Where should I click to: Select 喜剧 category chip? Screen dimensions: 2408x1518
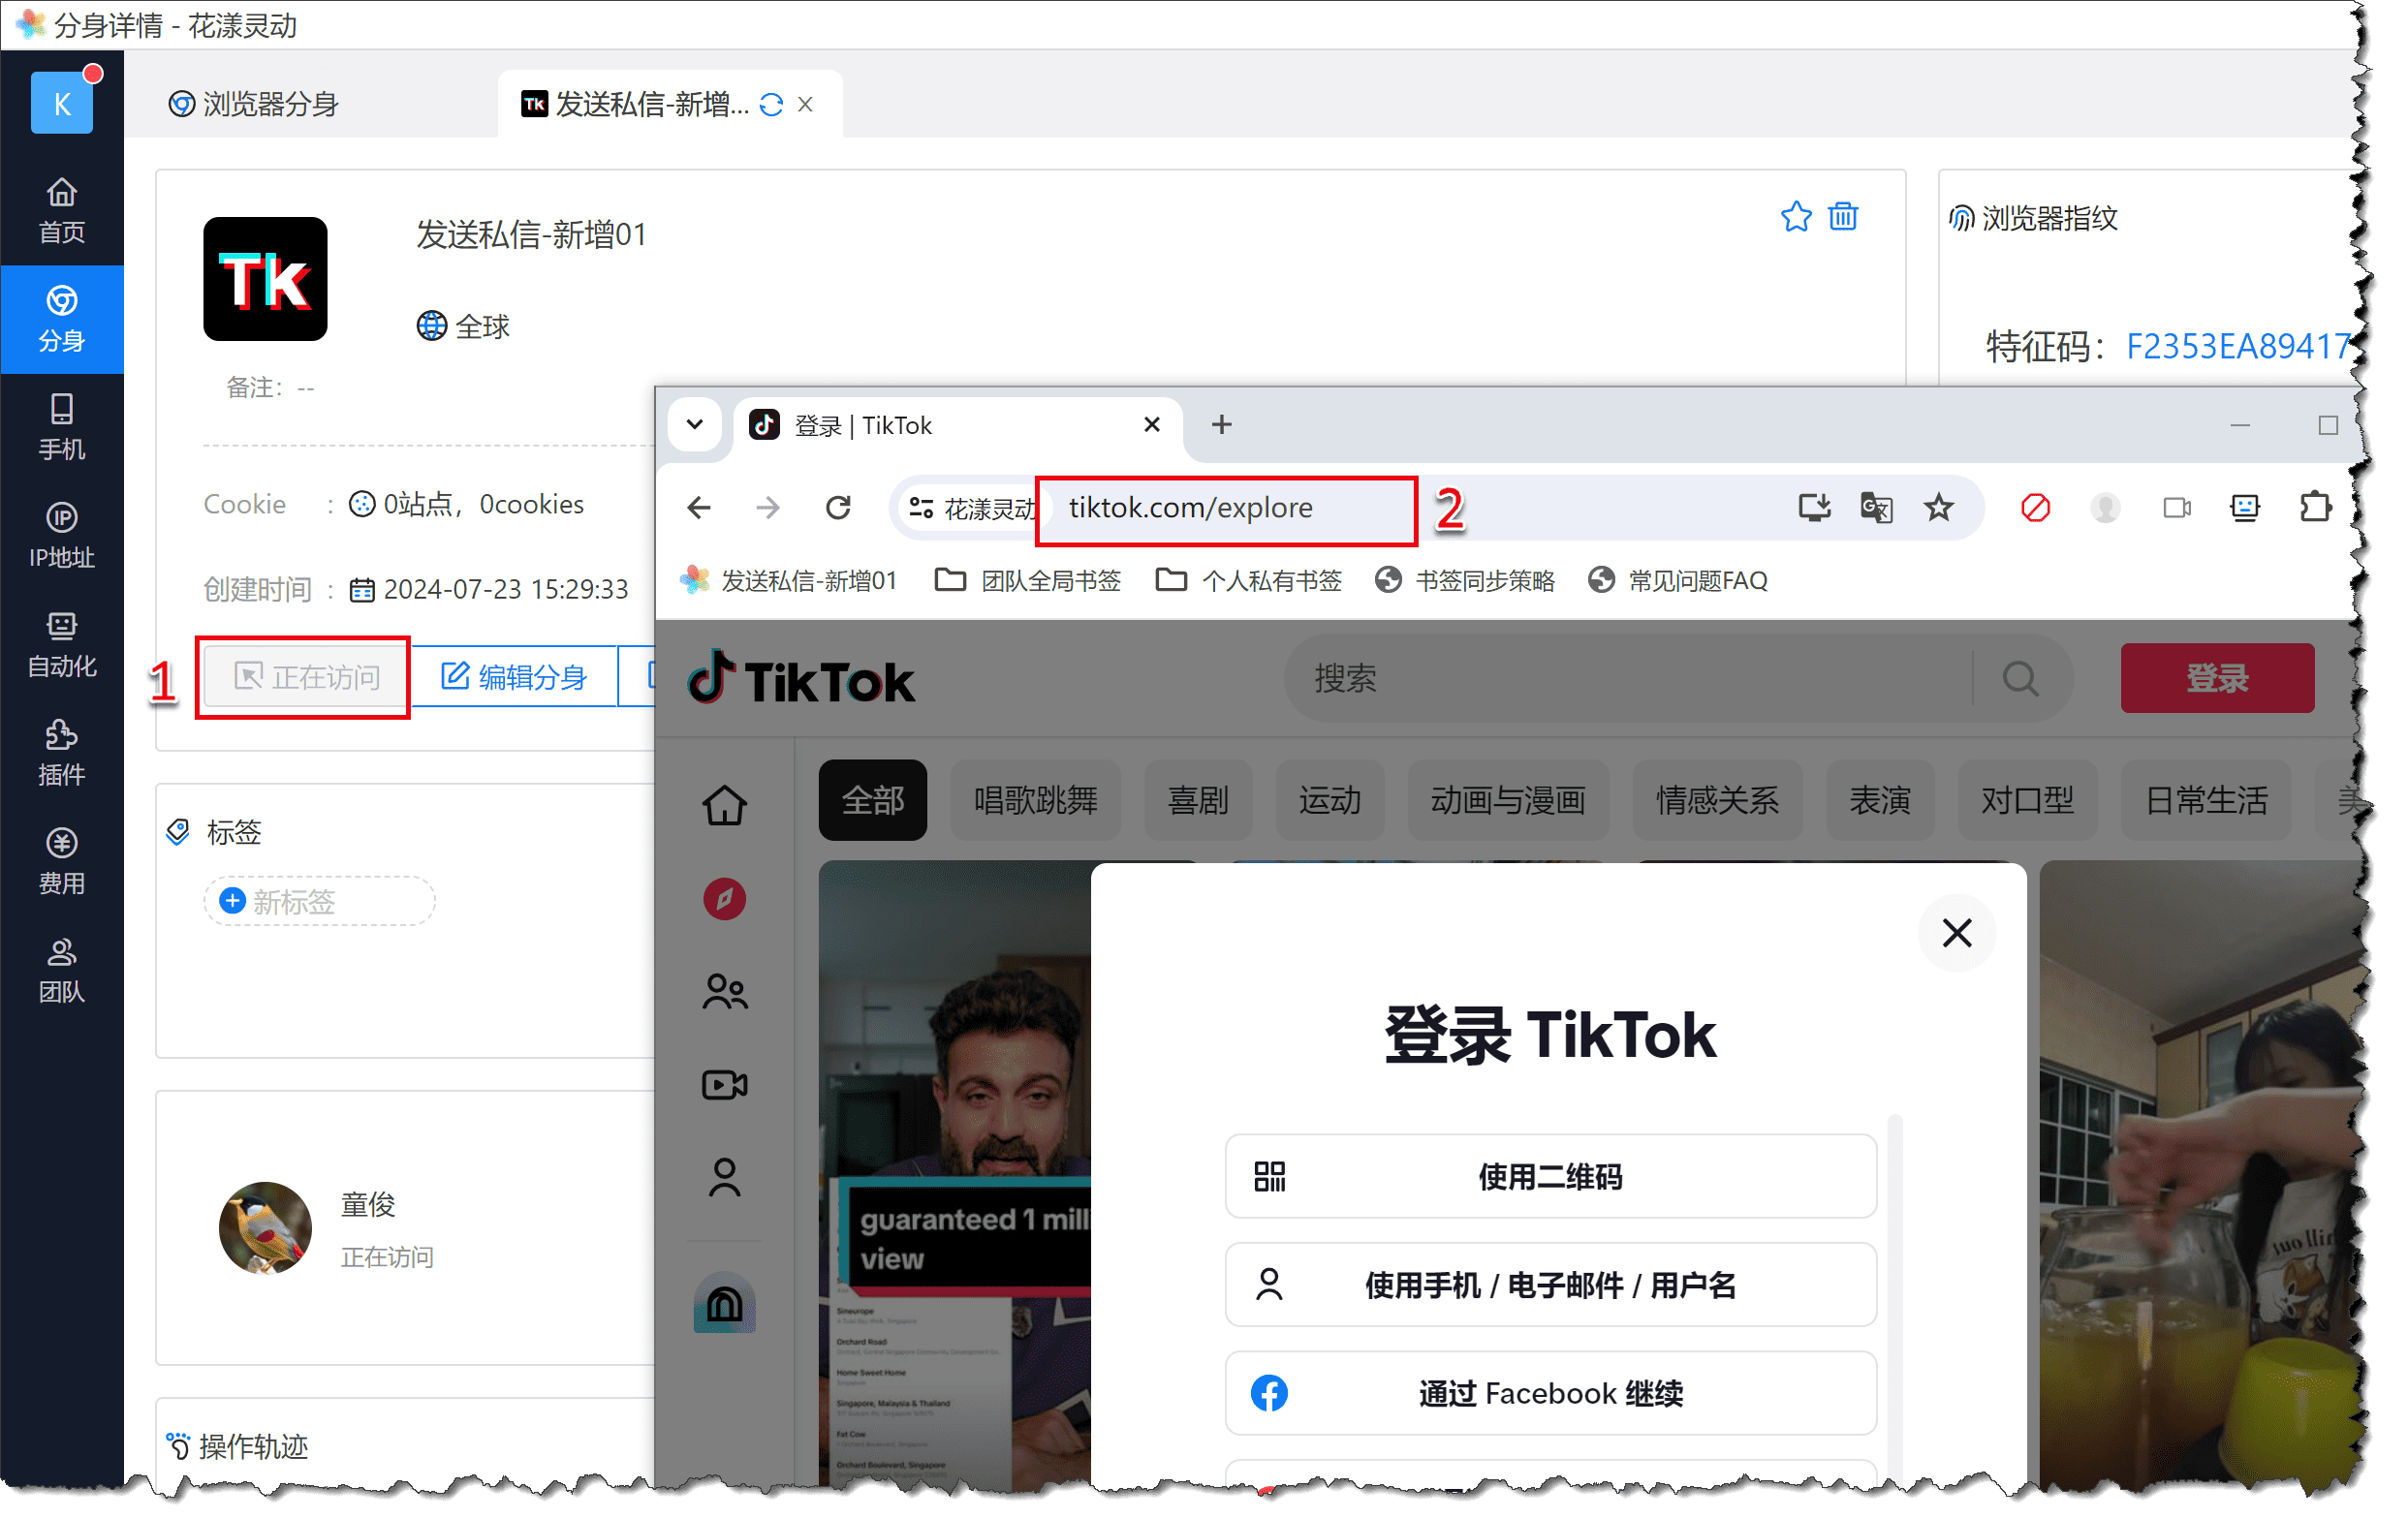[1197, 800]
